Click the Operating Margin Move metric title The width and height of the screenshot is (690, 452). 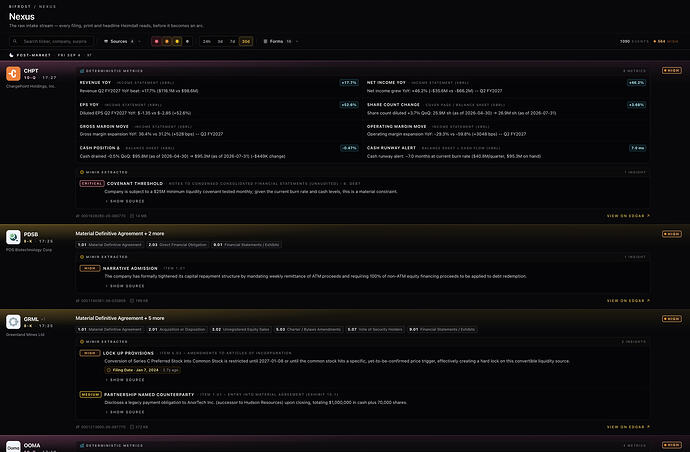(396, 126)
